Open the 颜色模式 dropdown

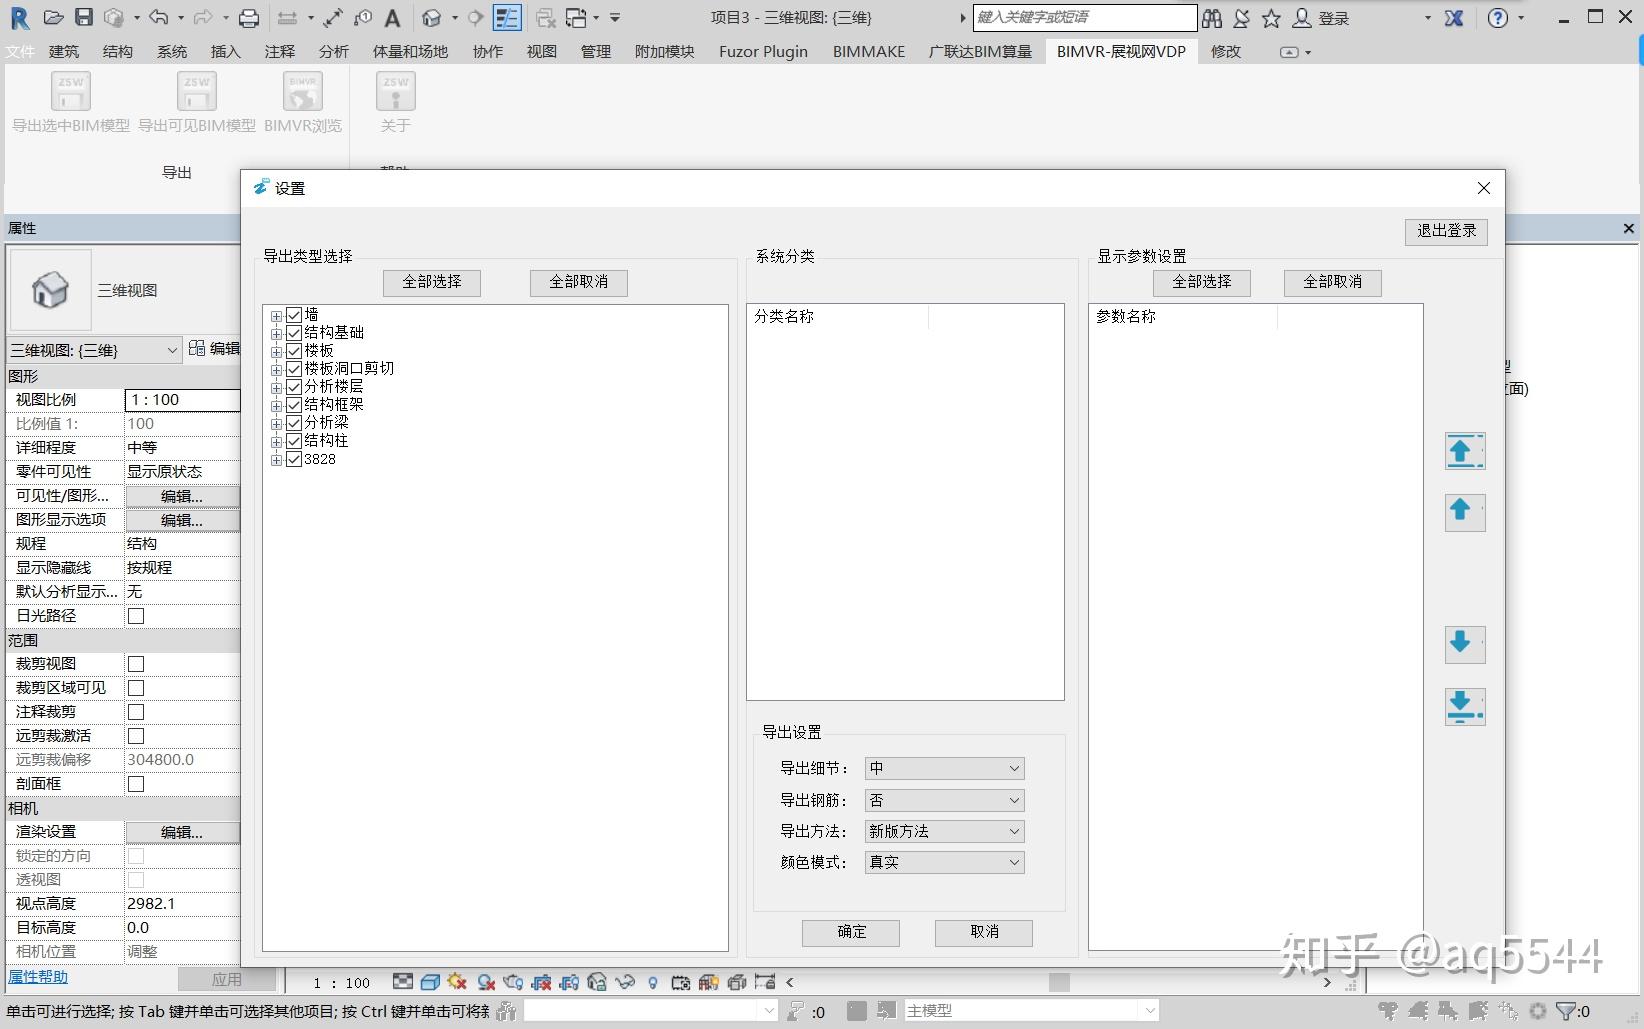(x=944, y=862)
